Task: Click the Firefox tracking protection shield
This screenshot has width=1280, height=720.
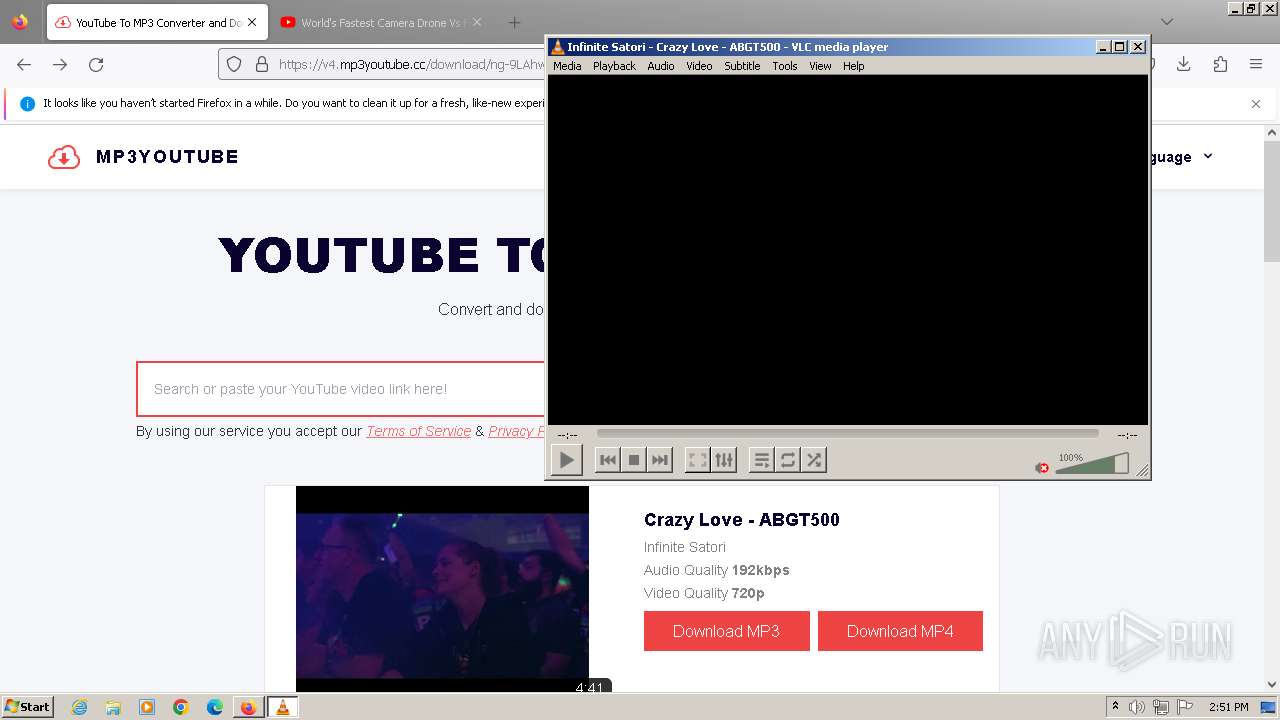Action: (234, 64)
